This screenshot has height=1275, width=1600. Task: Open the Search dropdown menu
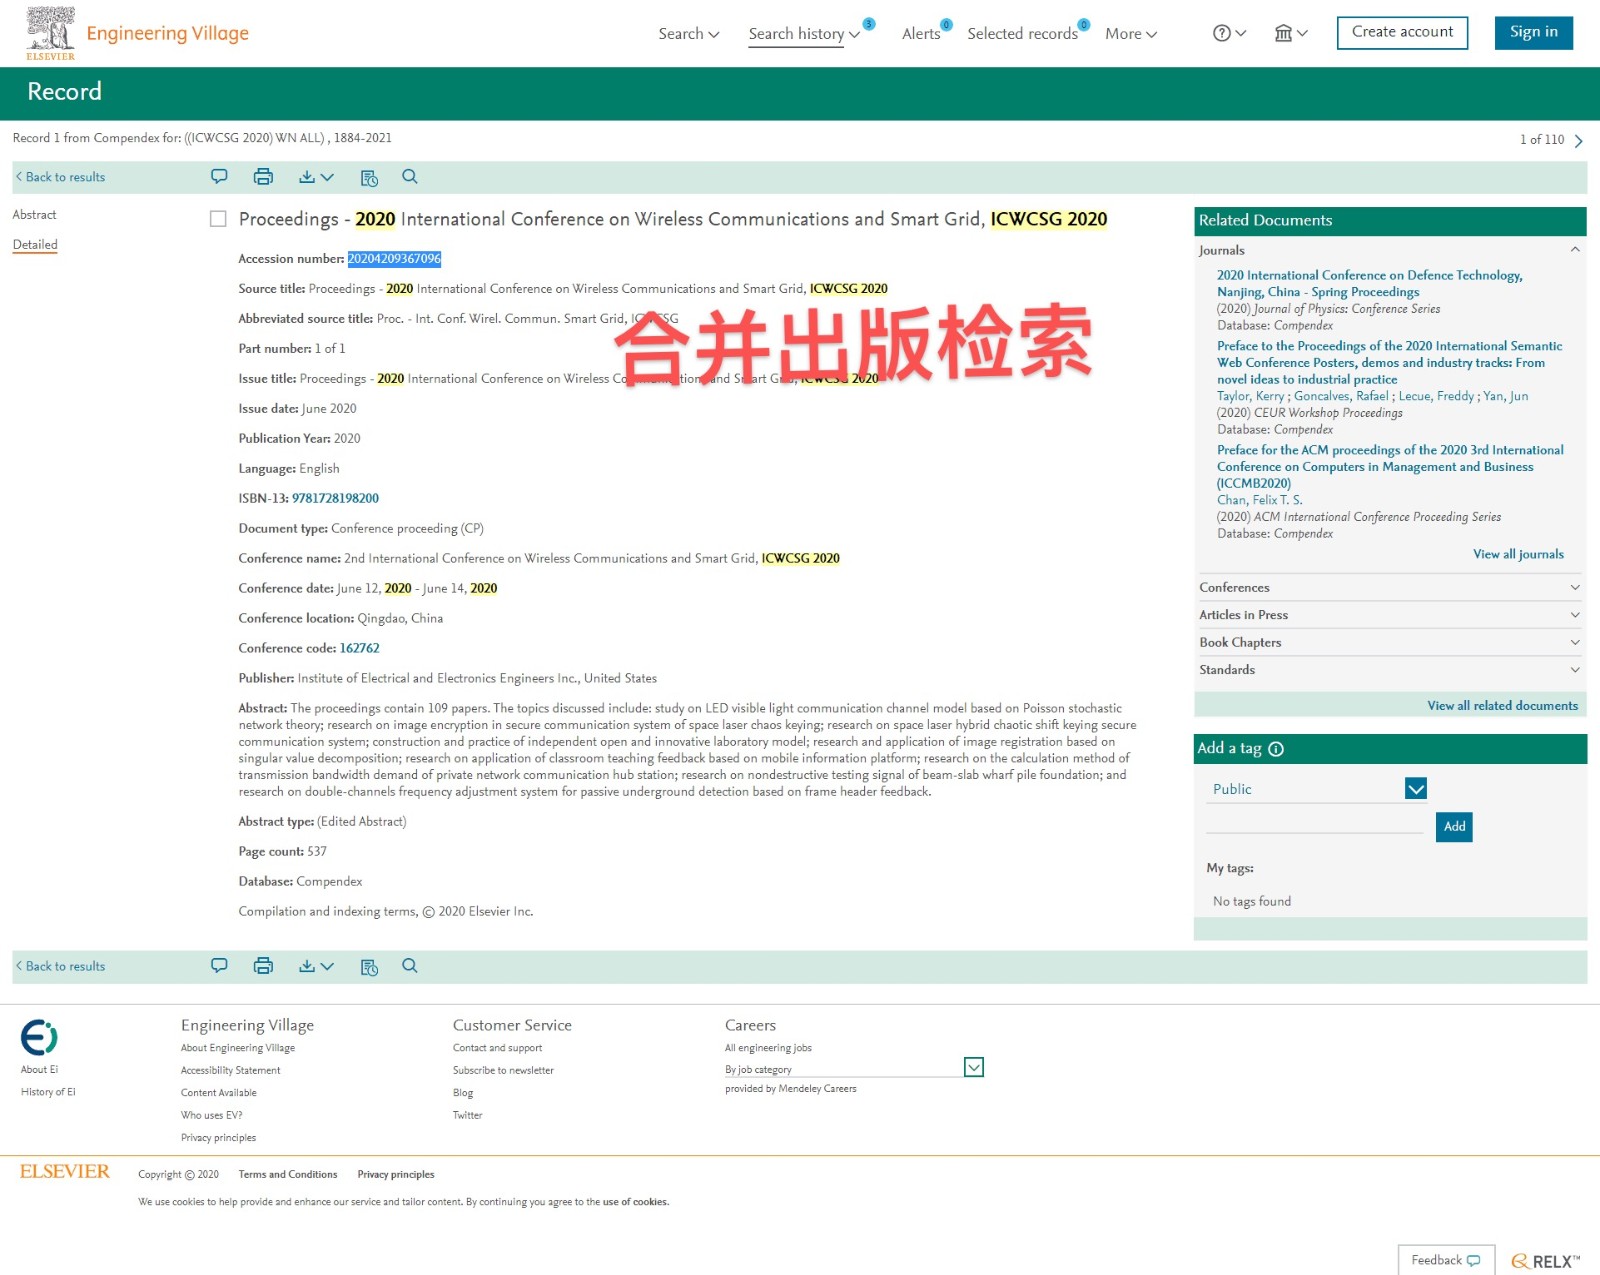point(689,34)
